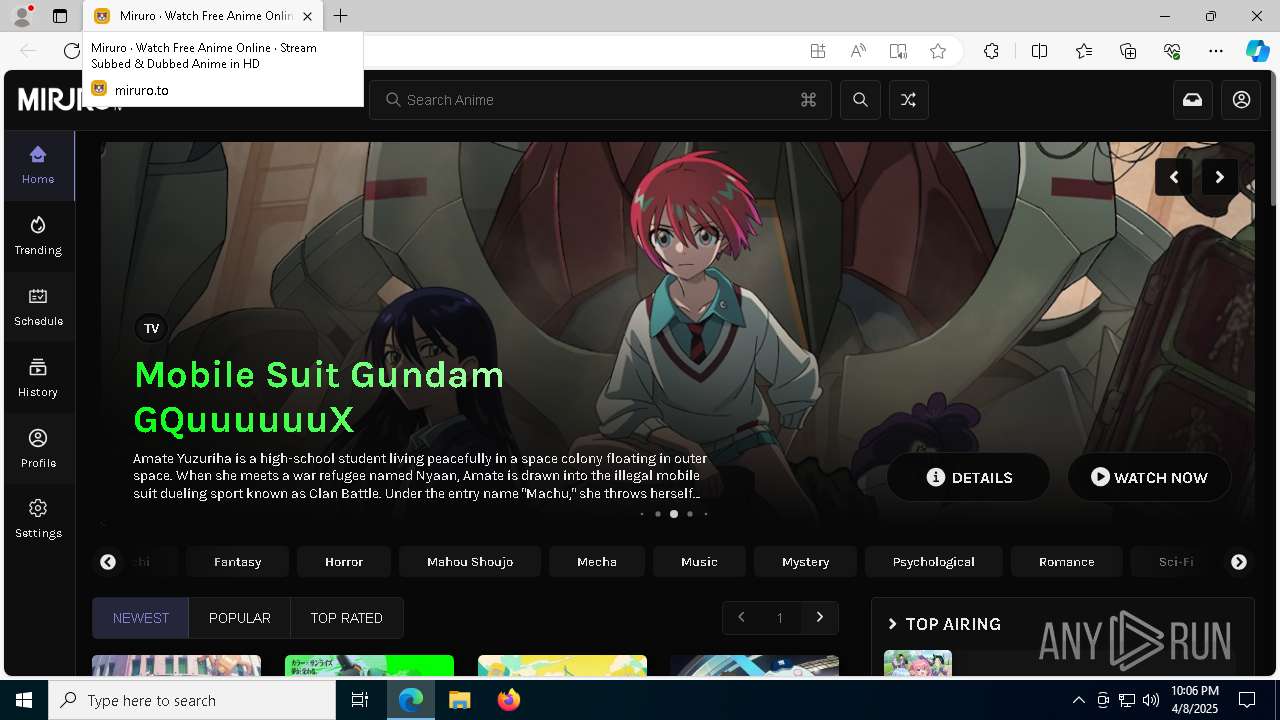Open browser Extensions icon
The image size is (1280, 720).
[991, 51]
